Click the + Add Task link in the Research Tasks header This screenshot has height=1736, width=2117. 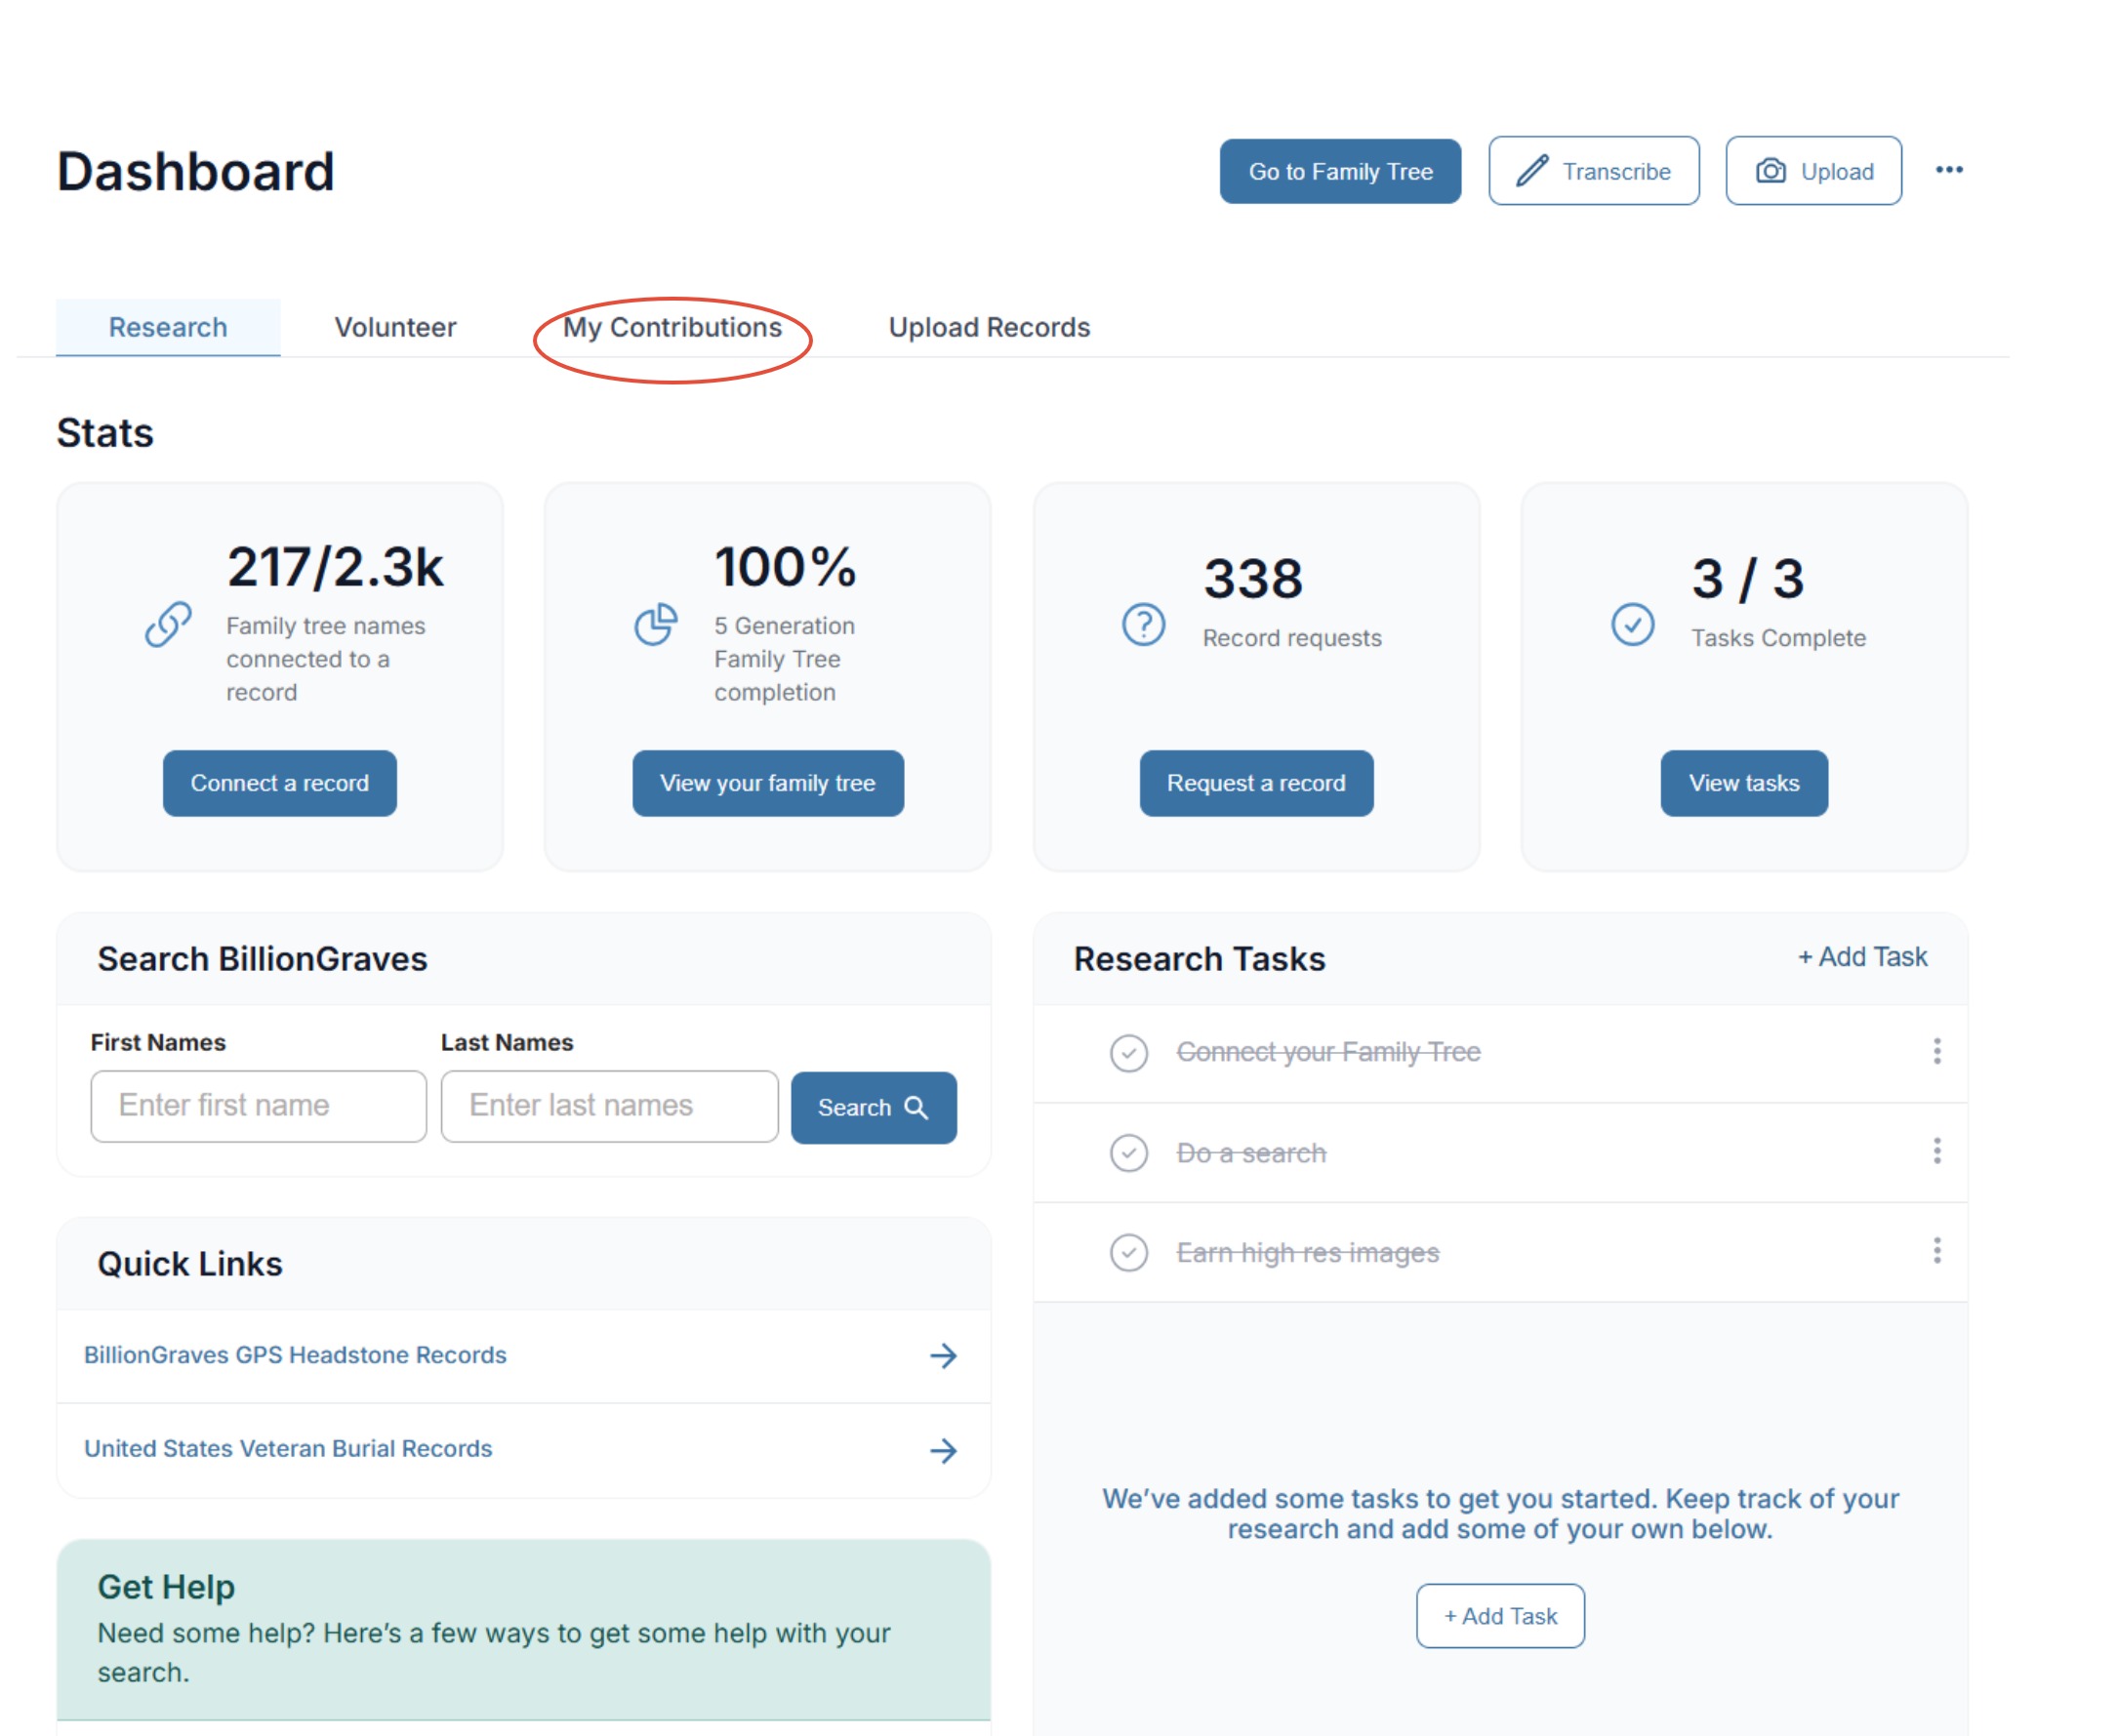coord(1862,957)
